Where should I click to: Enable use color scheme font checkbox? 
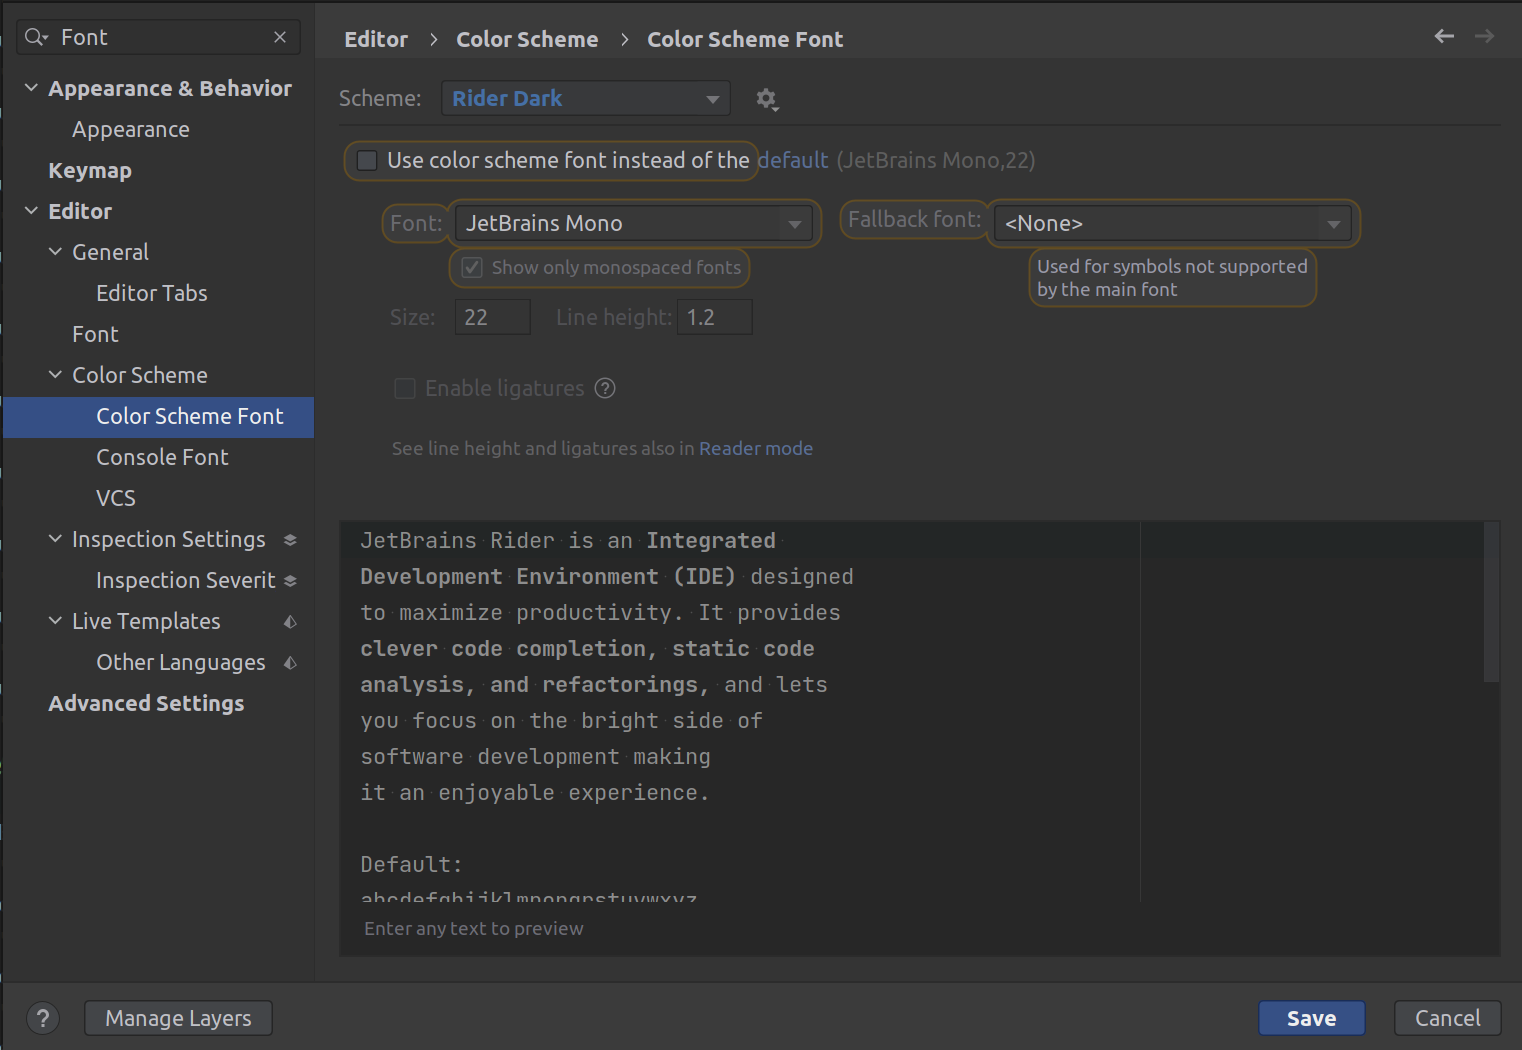click(368, 161)
